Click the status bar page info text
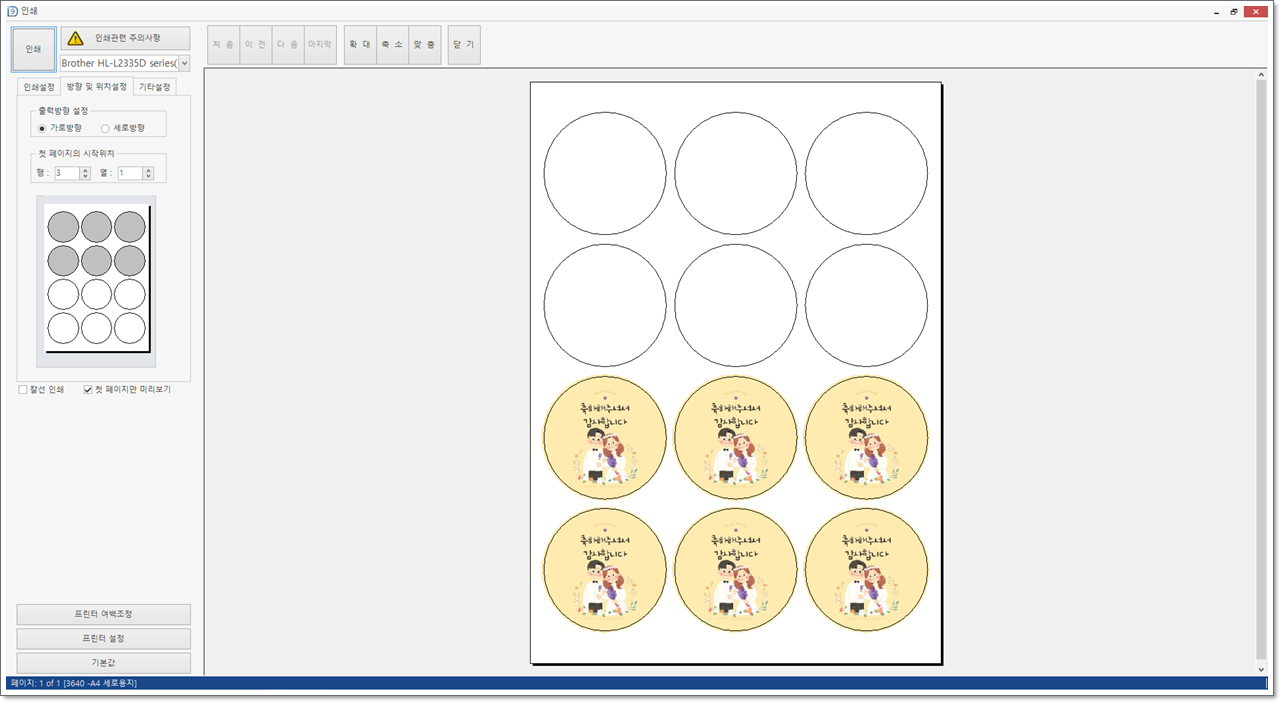1280x702 pixels. pyautogui.click(x=73, y=683)
